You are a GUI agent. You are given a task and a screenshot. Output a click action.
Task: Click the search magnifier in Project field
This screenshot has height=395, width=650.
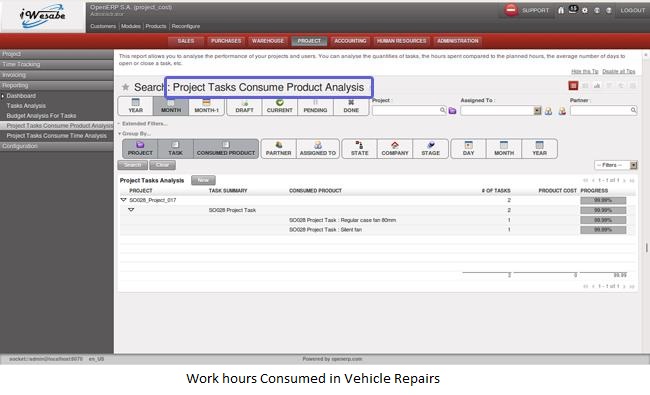point(442,110)
